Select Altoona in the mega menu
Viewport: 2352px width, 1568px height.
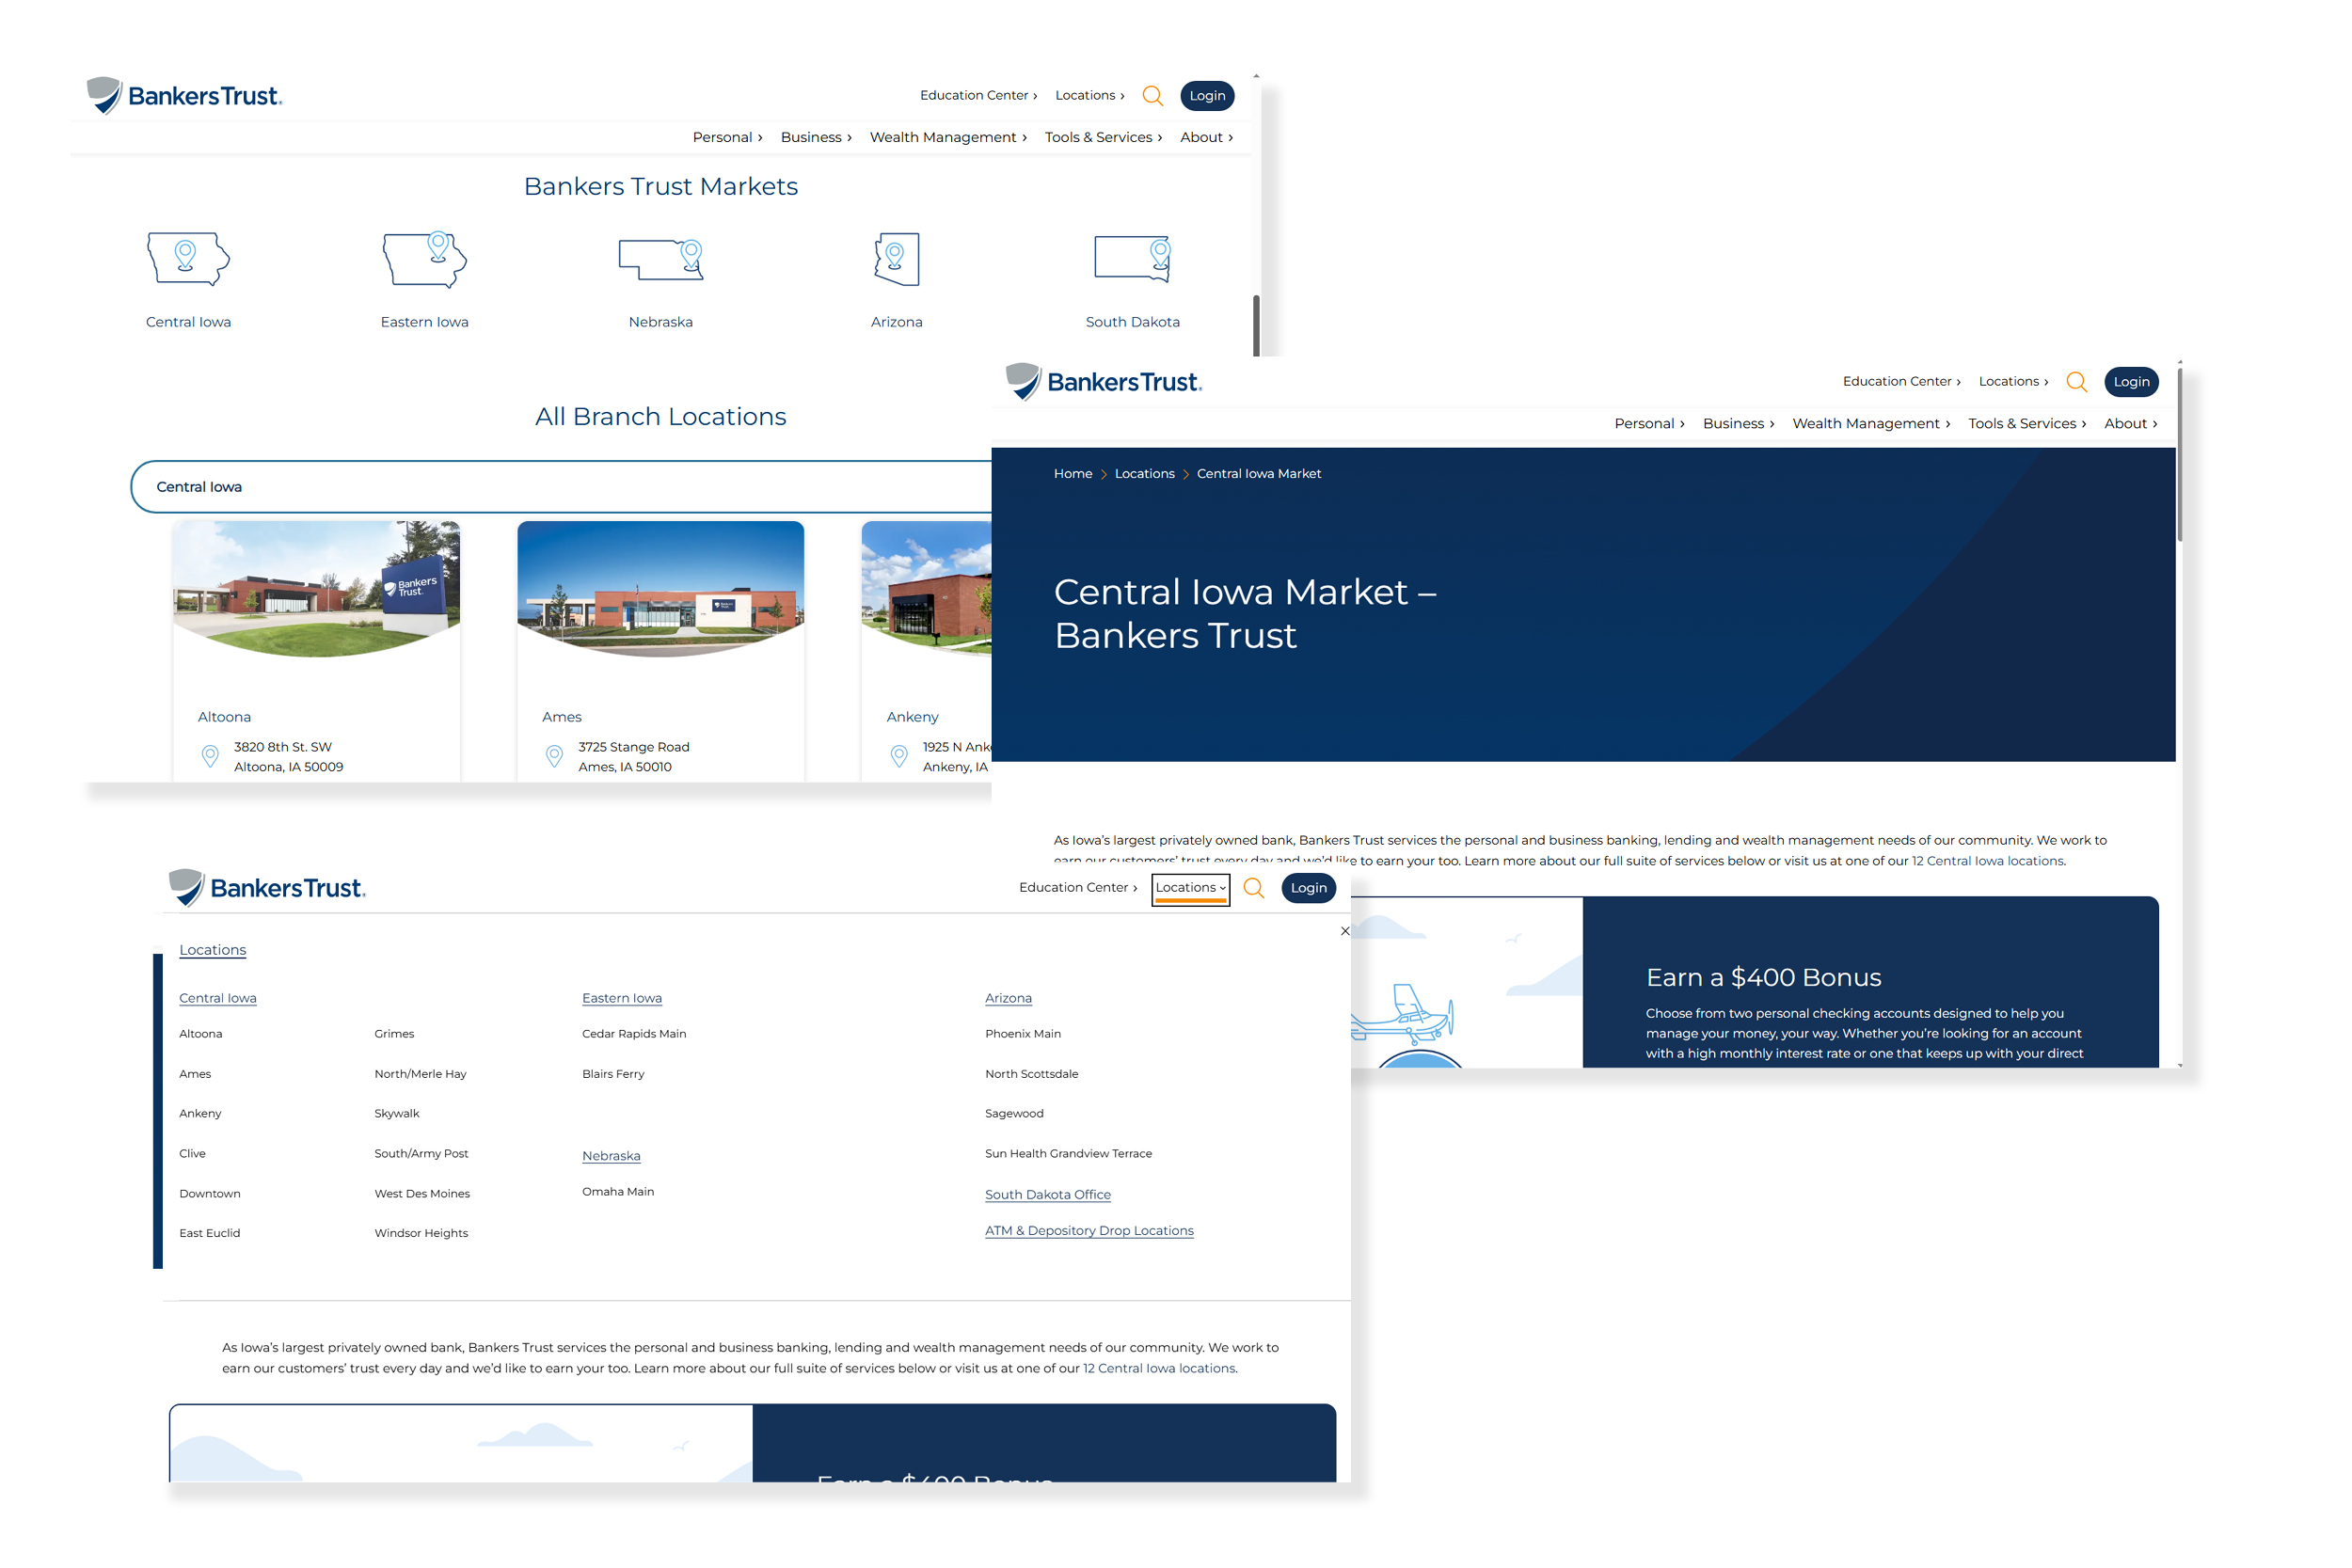pyautogui.click(x=201, y=1034)
